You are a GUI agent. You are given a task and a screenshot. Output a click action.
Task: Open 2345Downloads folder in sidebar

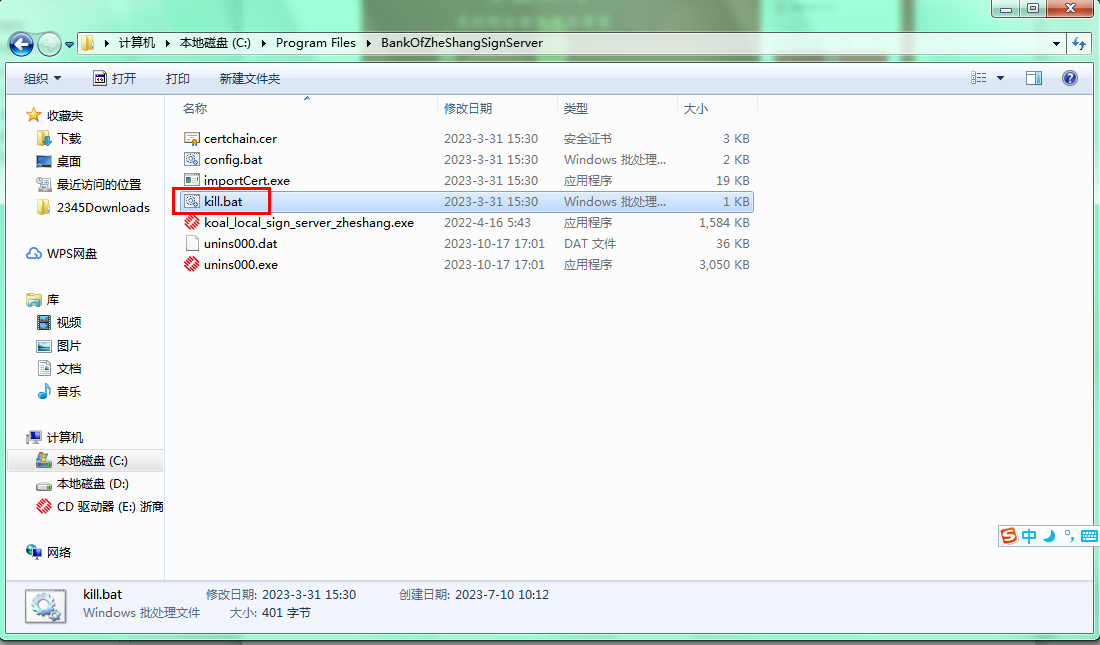click(103, 208)
